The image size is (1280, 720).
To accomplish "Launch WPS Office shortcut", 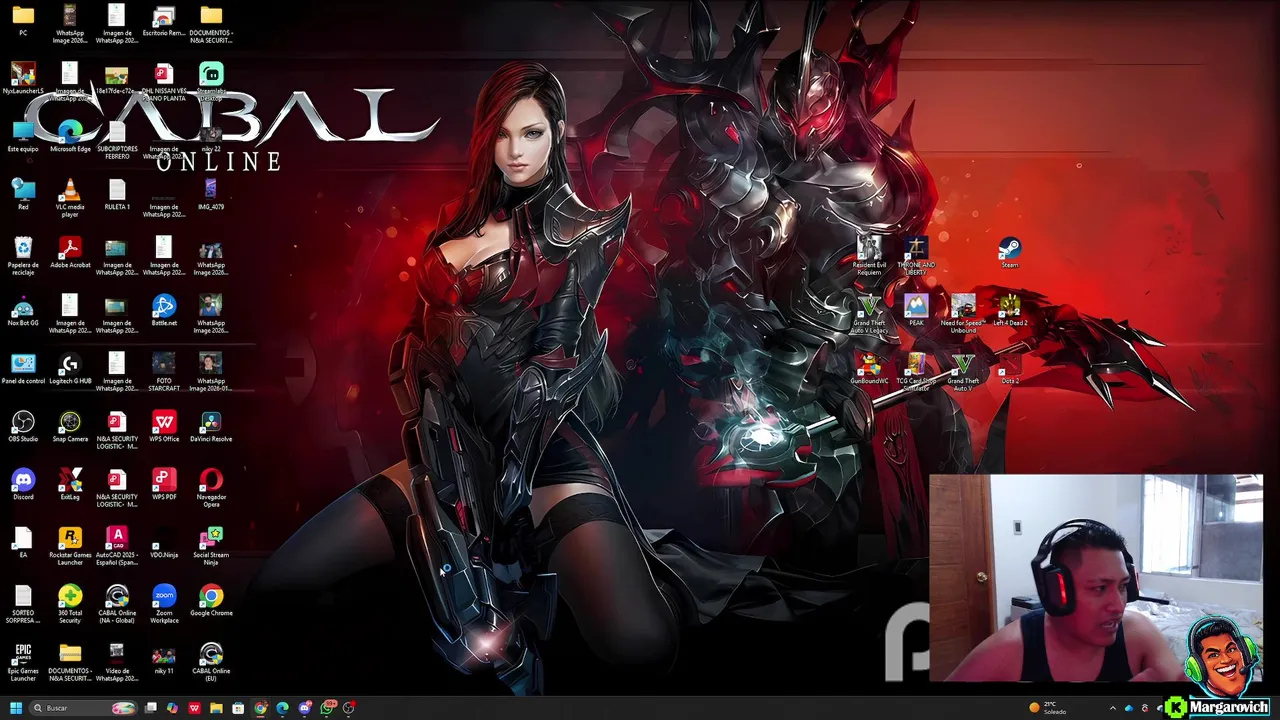I will pyautogui.click(x=164, y=426).
